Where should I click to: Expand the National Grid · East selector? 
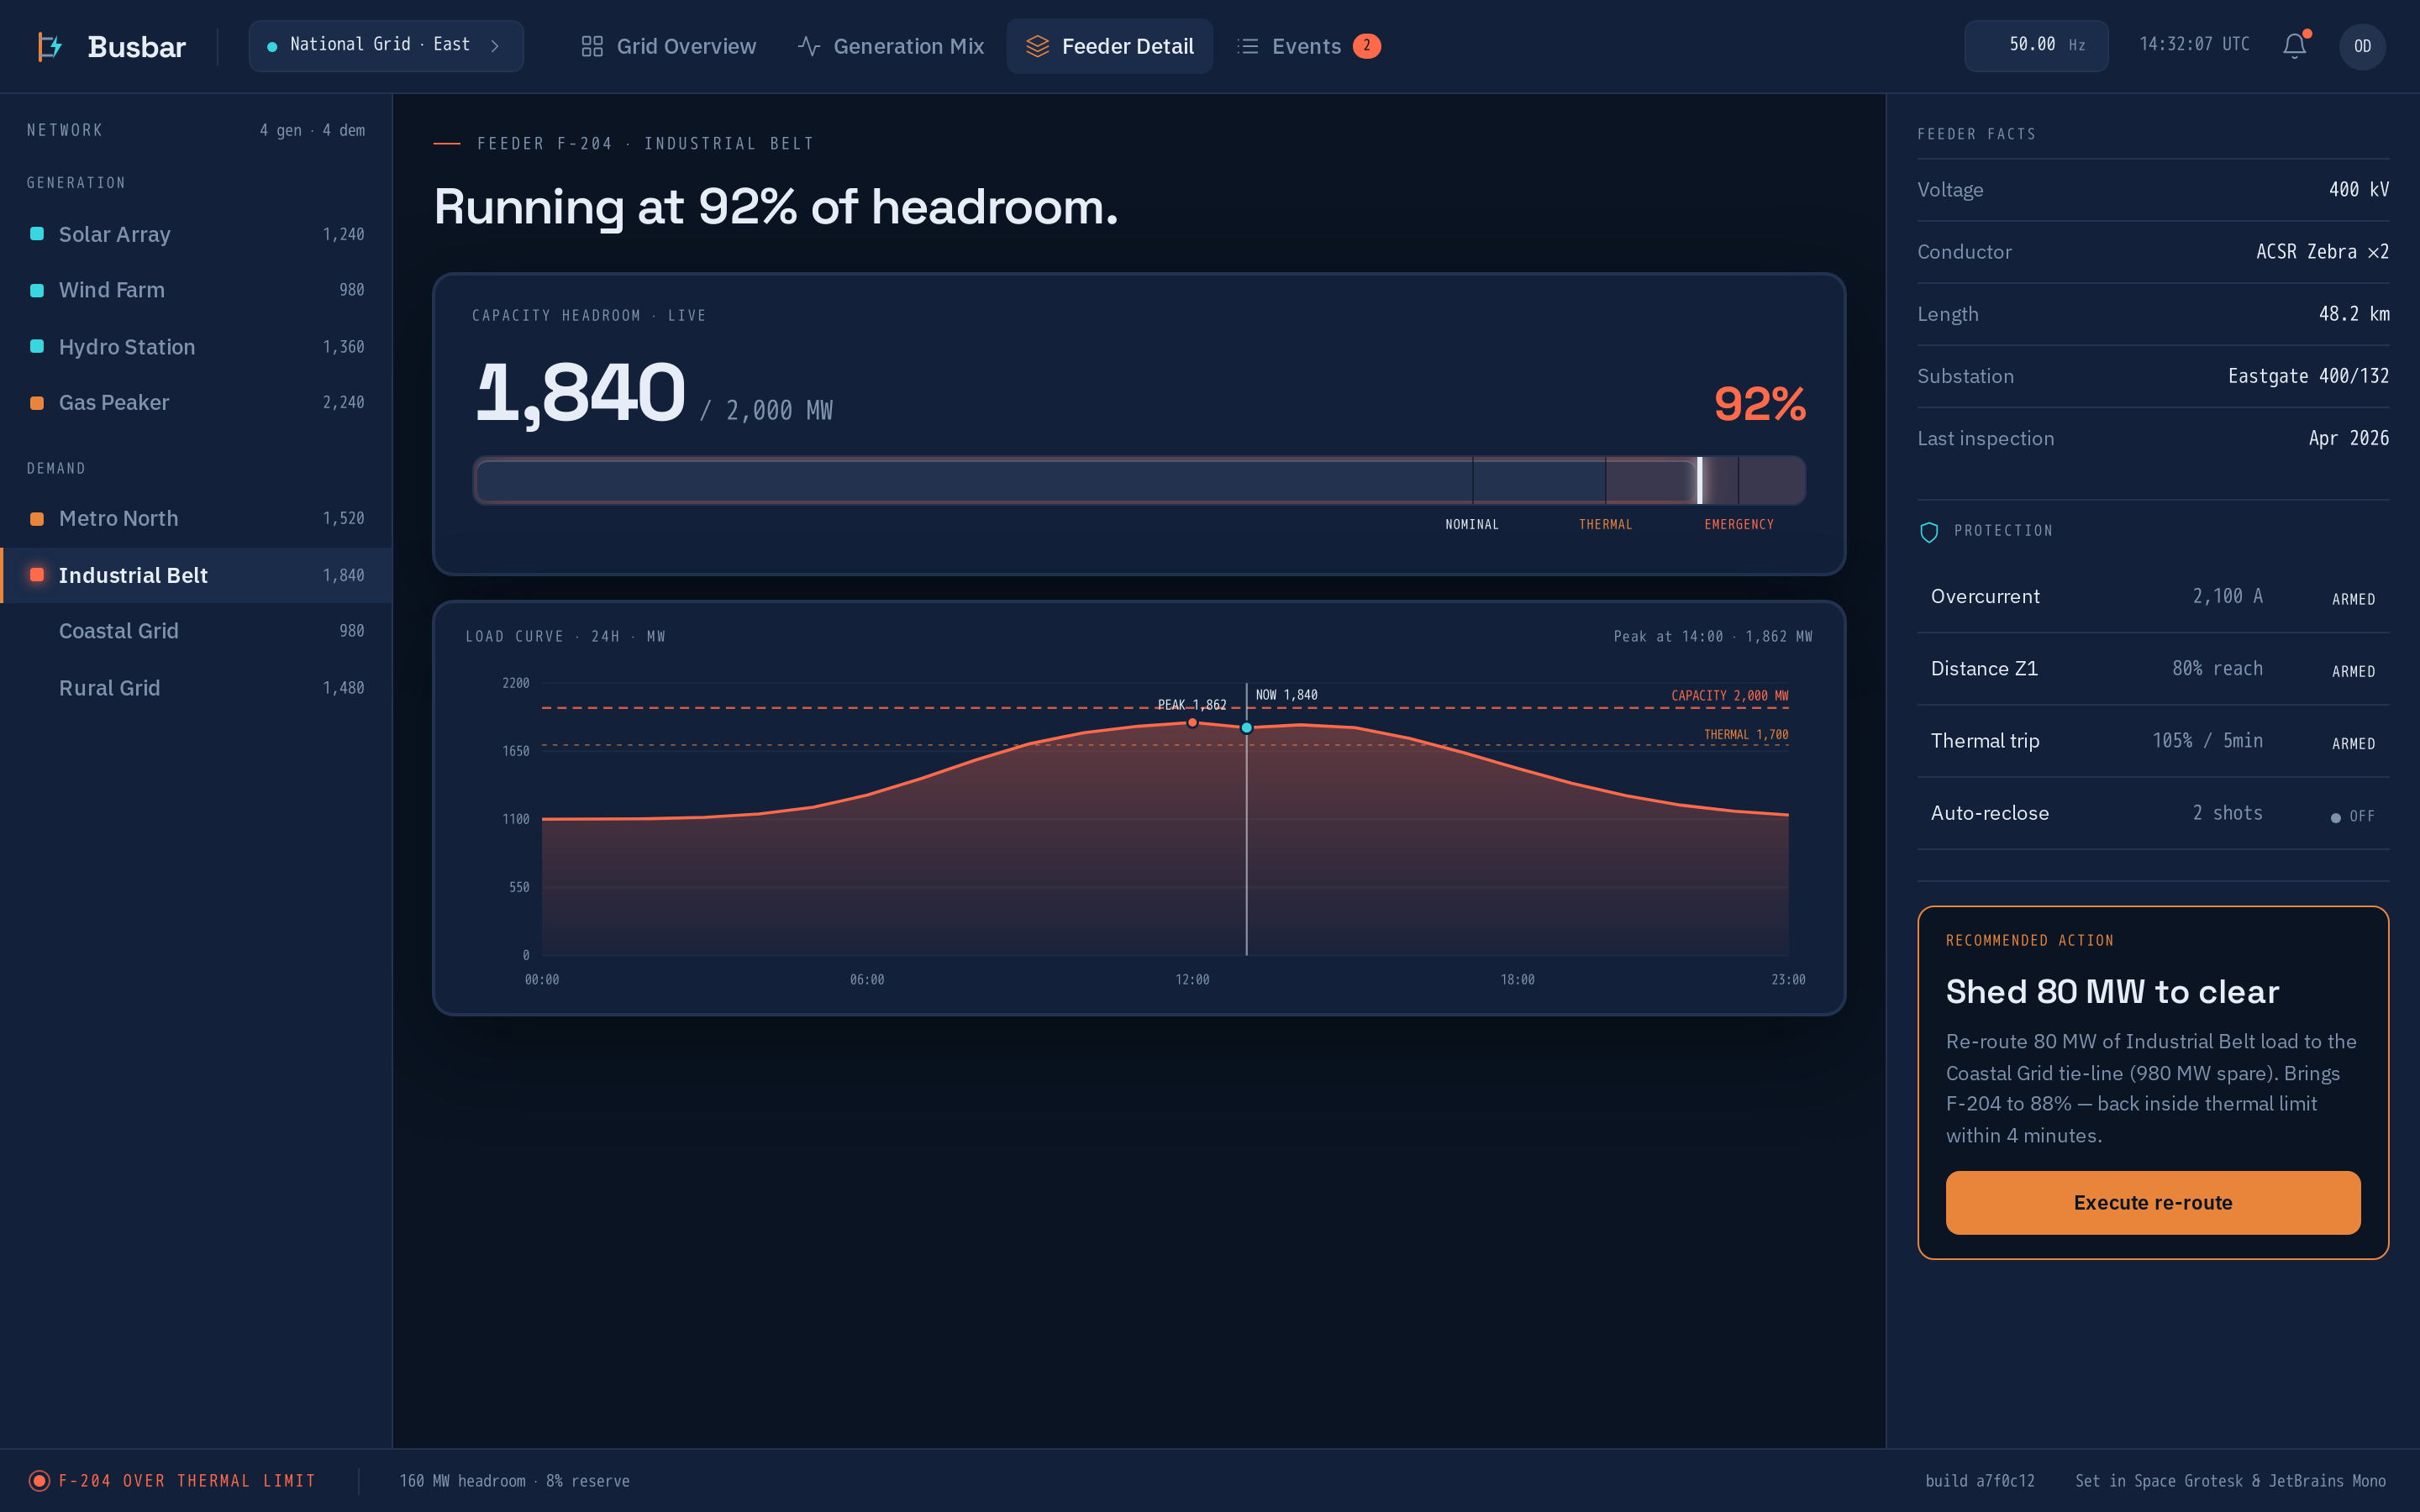[x=386, y=46]
